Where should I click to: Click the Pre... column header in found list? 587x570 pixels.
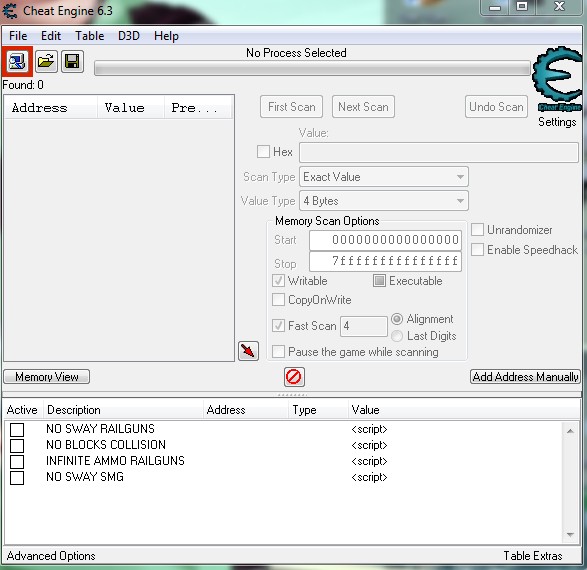(198, 108)
